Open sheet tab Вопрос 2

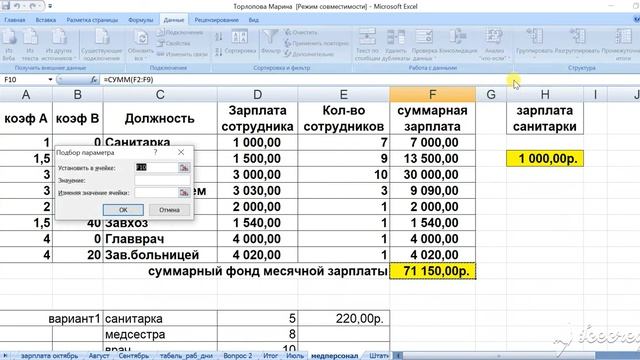[238, 356]
